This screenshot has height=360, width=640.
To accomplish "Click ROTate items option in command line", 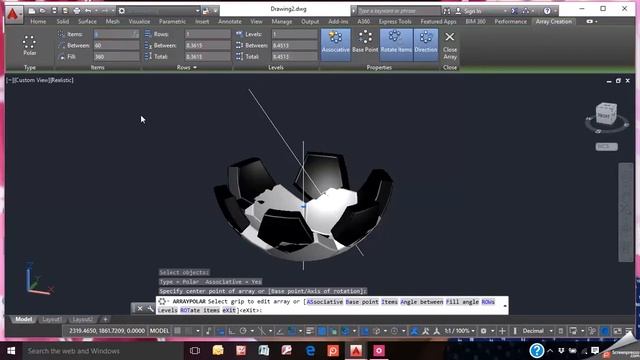I will click(200, 310).
